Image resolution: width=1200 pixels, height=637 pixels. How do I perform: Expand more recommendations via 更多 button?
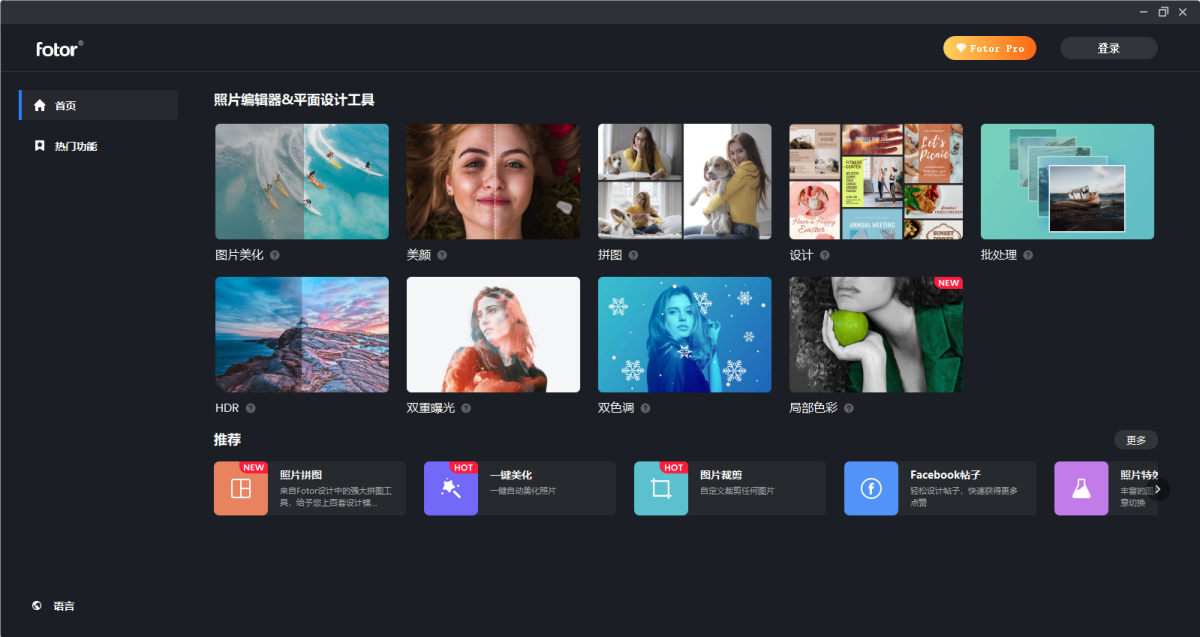[x=1136, y=440]
